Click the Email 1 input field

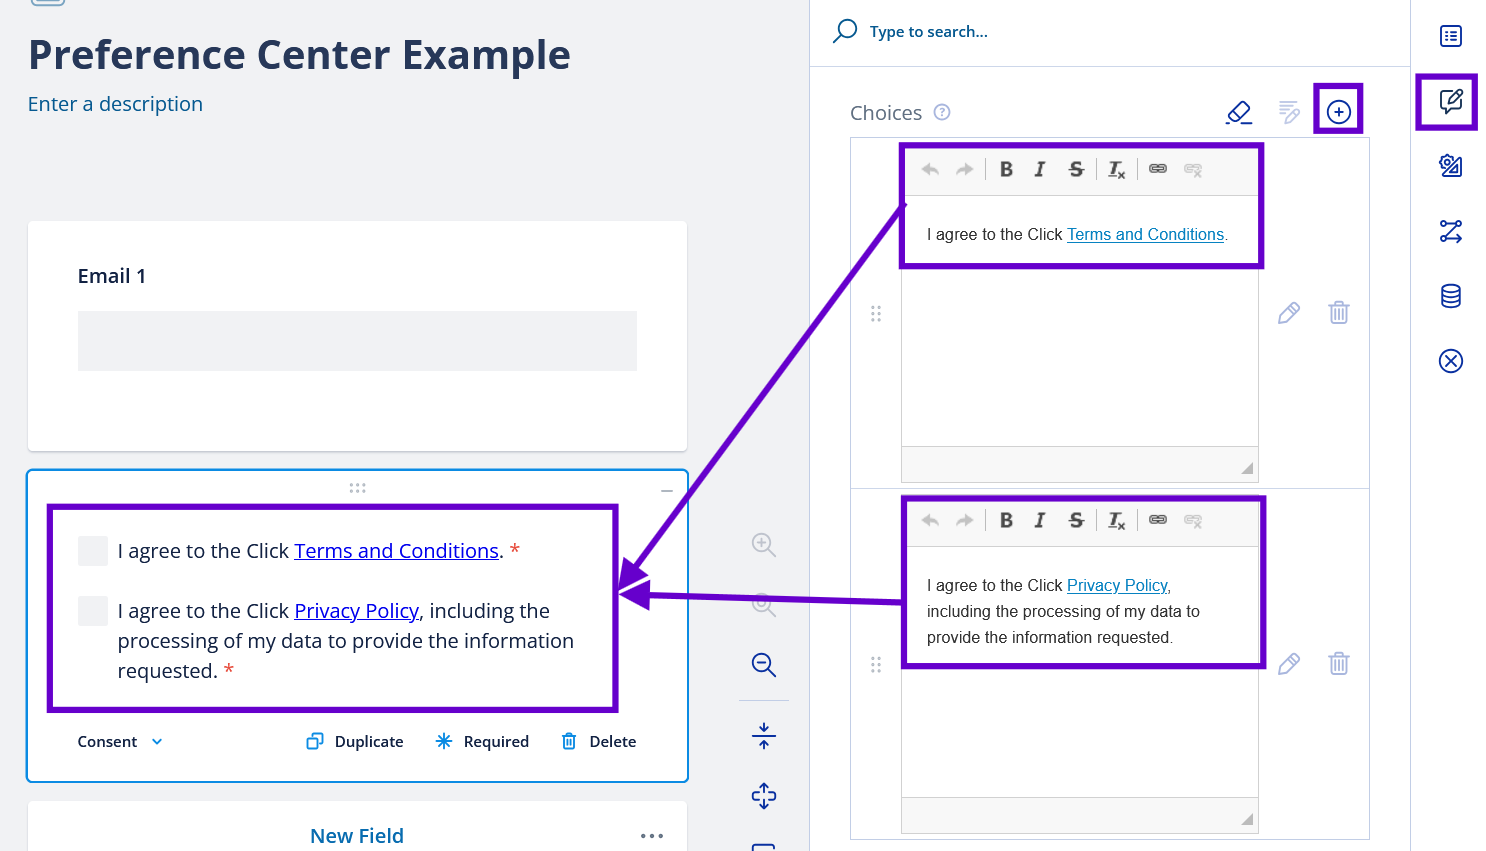357,341
